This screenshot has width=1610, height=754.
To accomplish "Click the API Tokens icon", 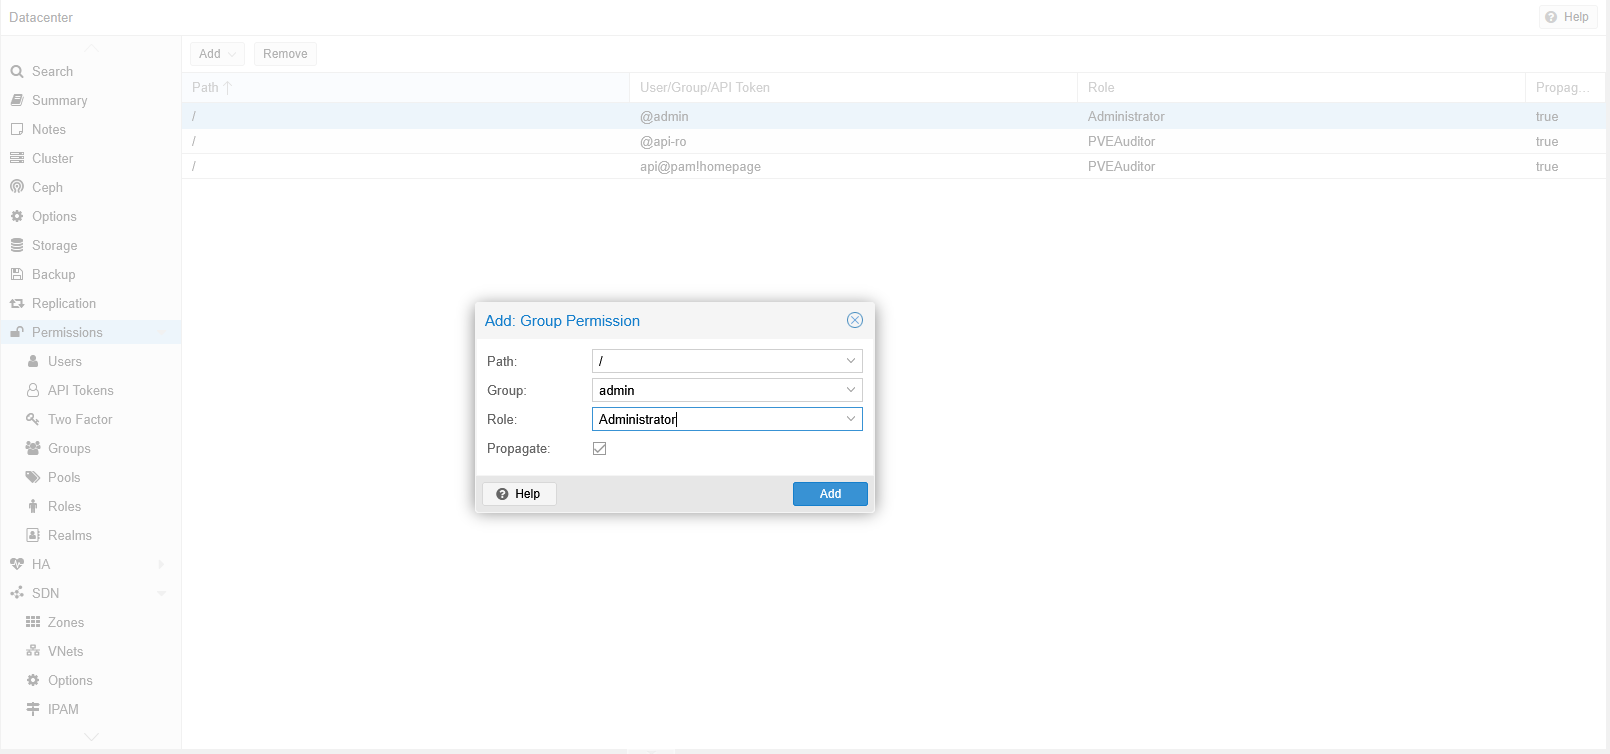I will (33, 391).
